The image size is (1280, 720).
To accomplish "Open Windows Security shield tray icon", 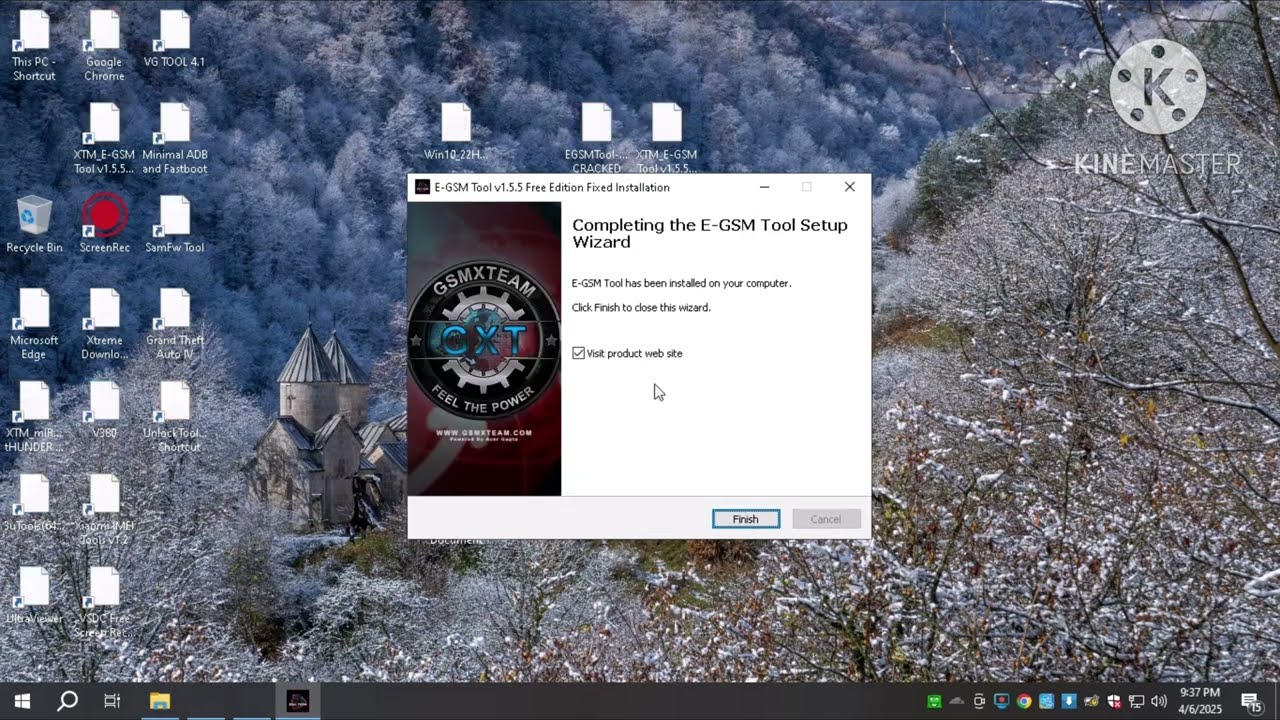I will pyautogui.click(x=1114, y=701).
